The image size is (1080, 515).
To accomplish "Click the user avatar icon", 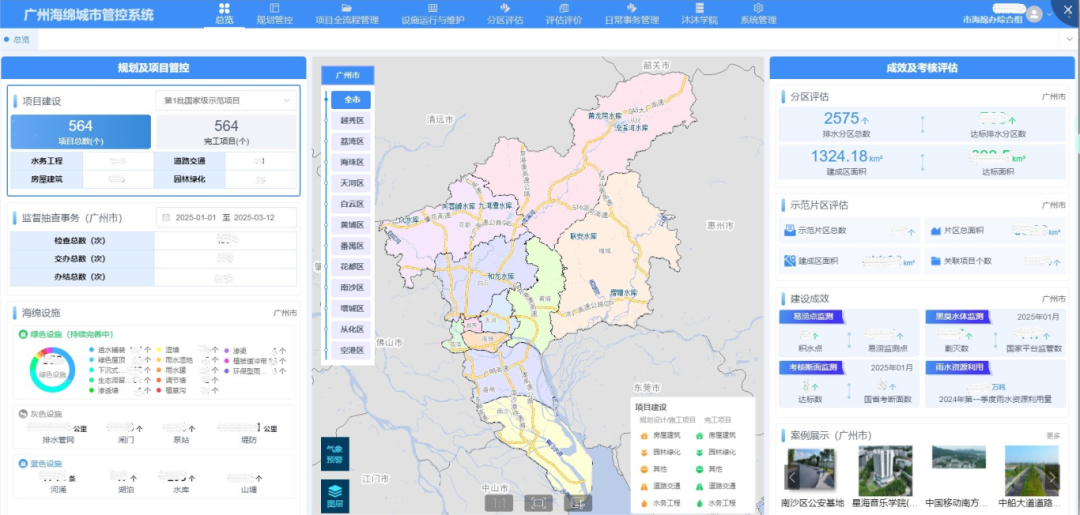I will pos(1033,14).
